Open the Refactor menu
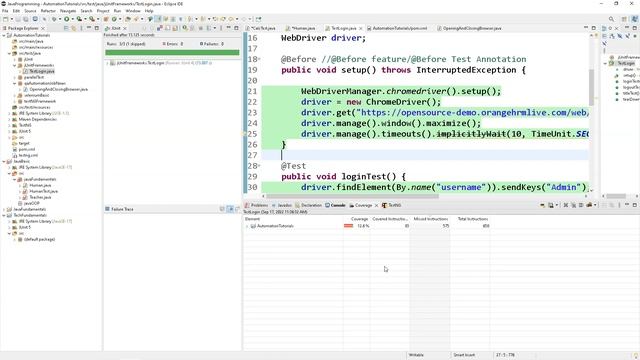The width and height of the screenshot is (640, 360). click(48, 11)
